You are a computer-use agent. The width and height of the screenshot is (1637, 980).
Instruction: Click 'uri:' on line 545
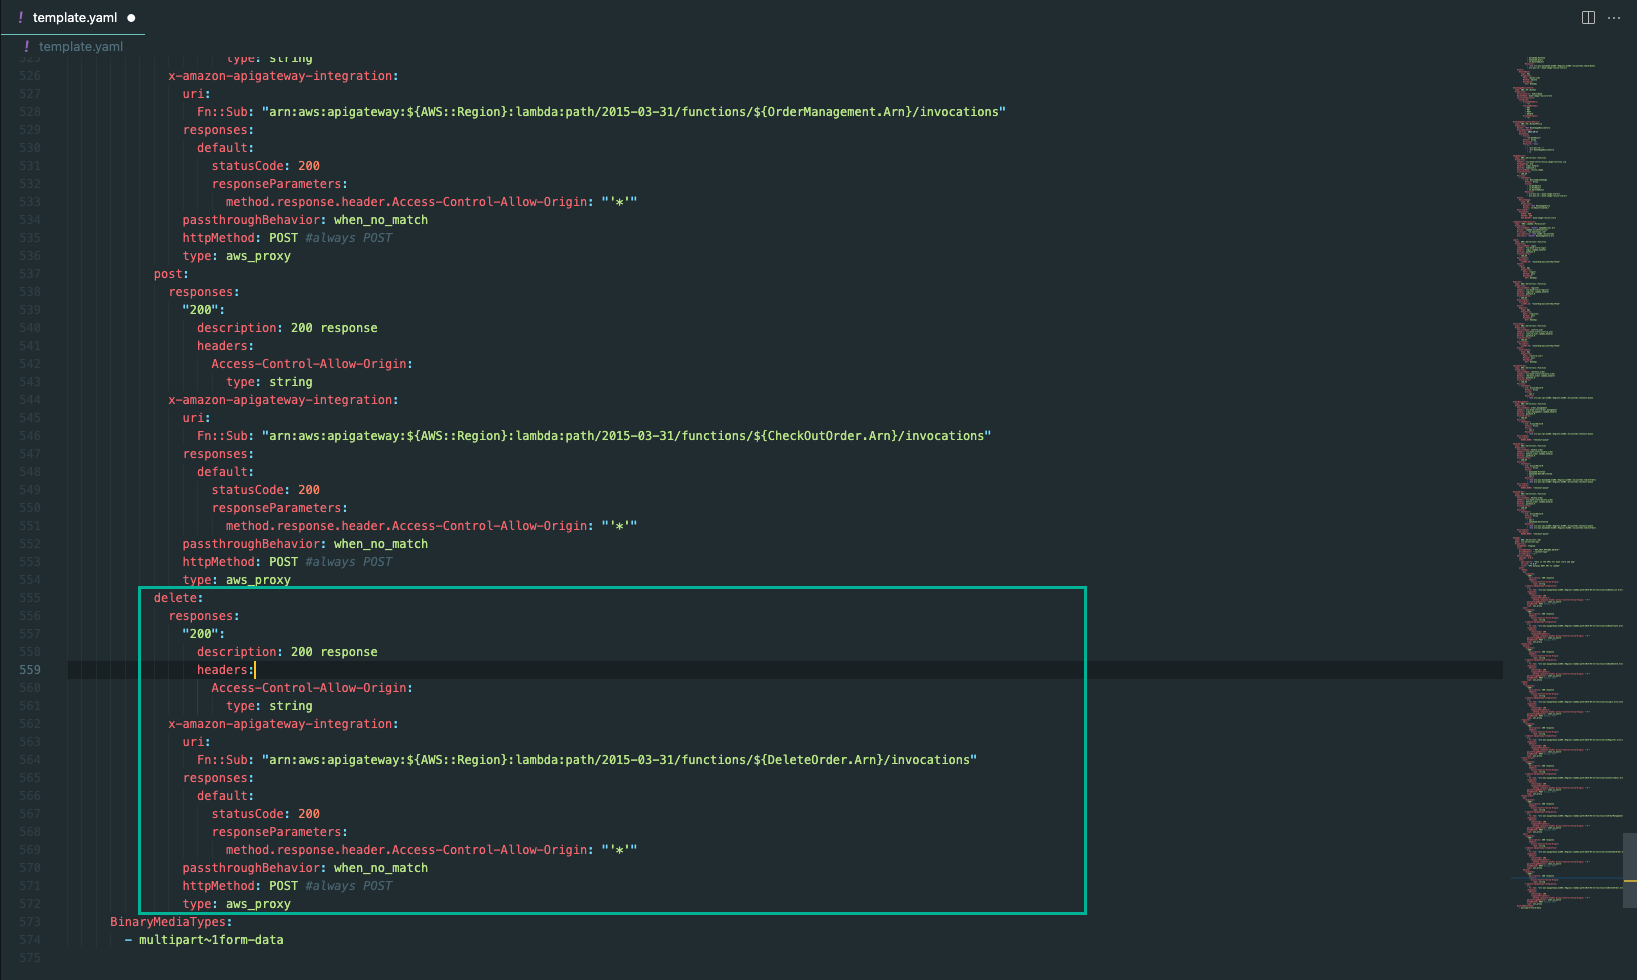(197, 418)
